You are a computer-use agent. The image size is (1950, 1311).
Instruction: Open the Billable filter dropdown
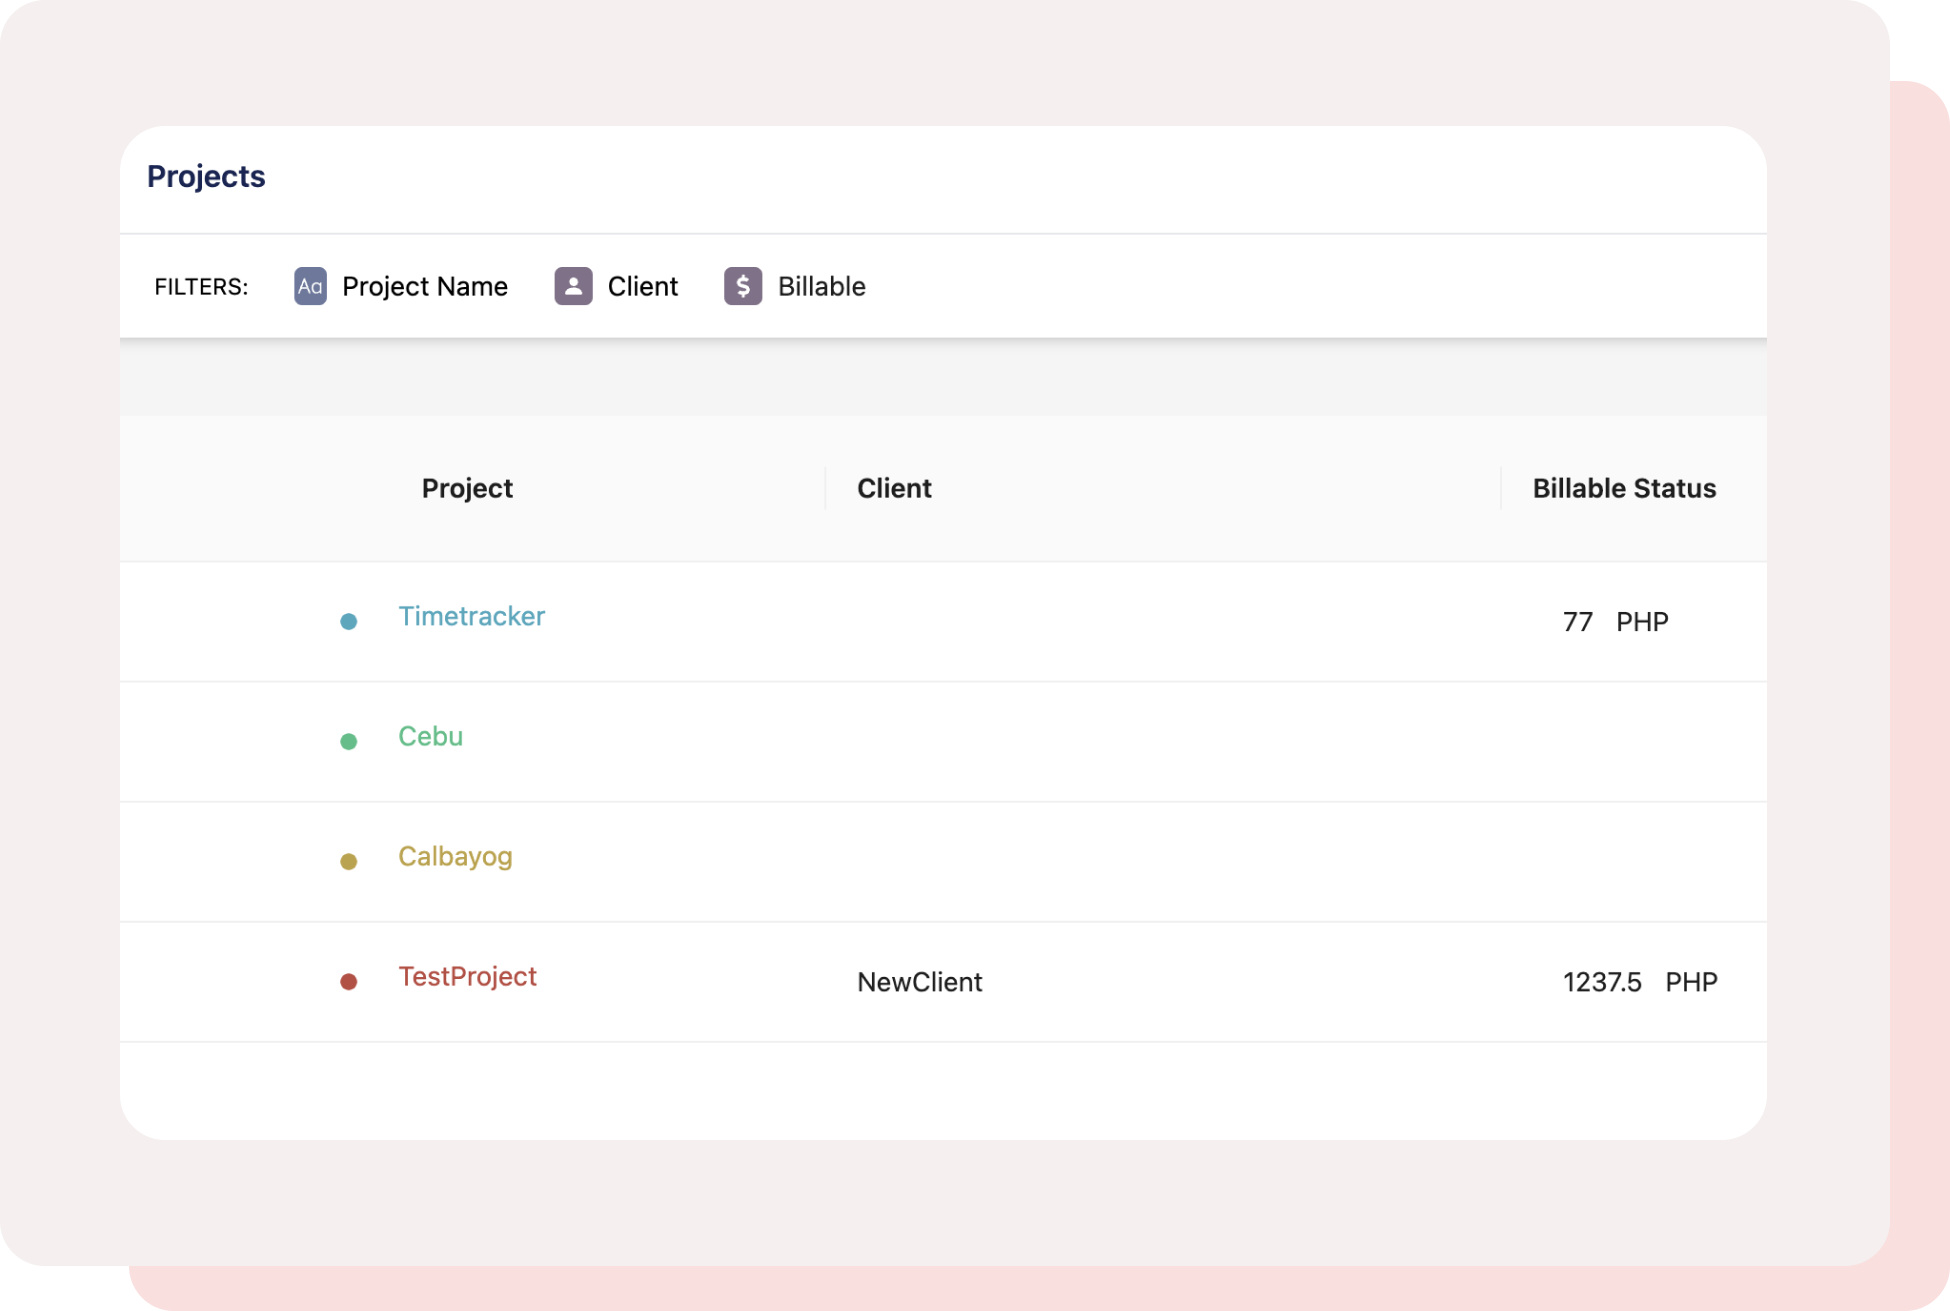821,286
